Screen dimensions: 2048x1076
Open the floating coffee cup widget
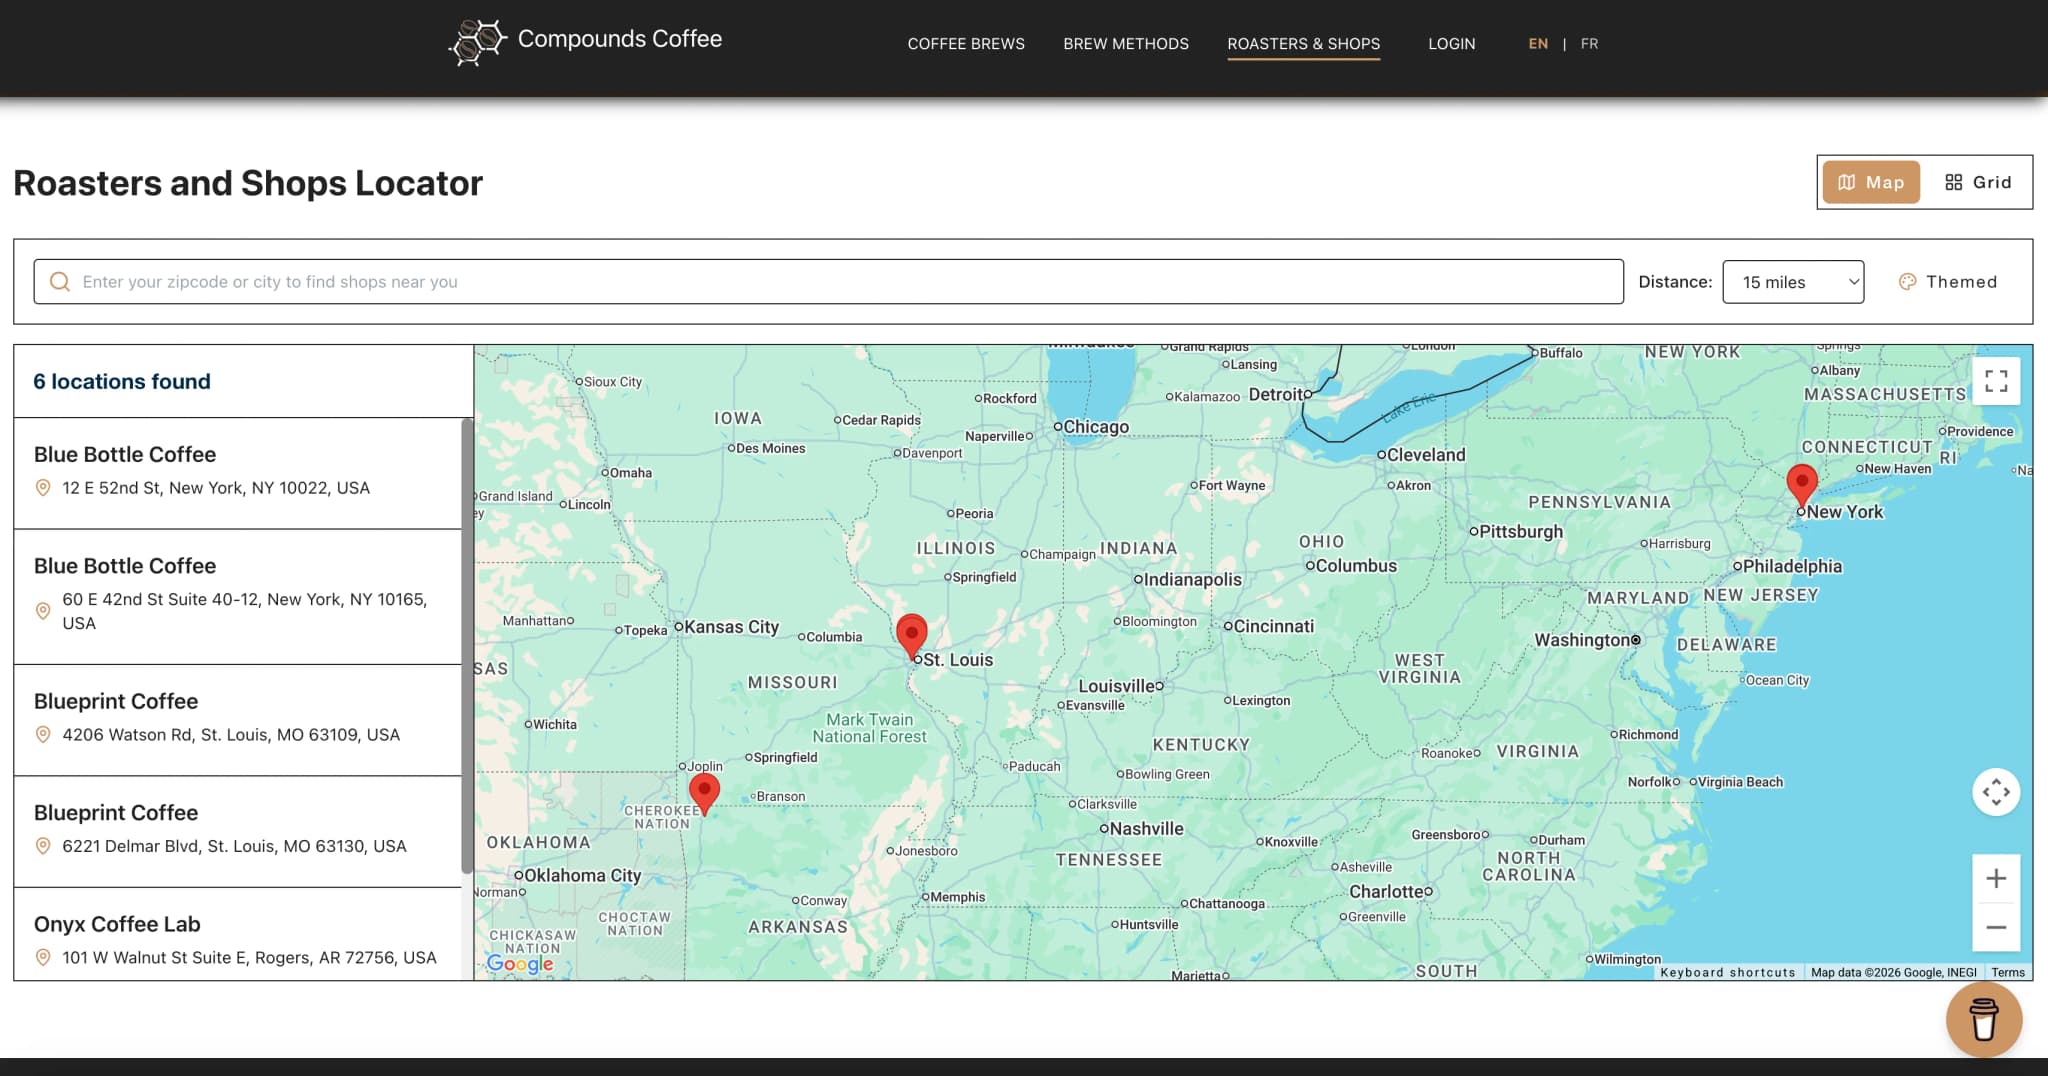(x=1984, y=1020)
